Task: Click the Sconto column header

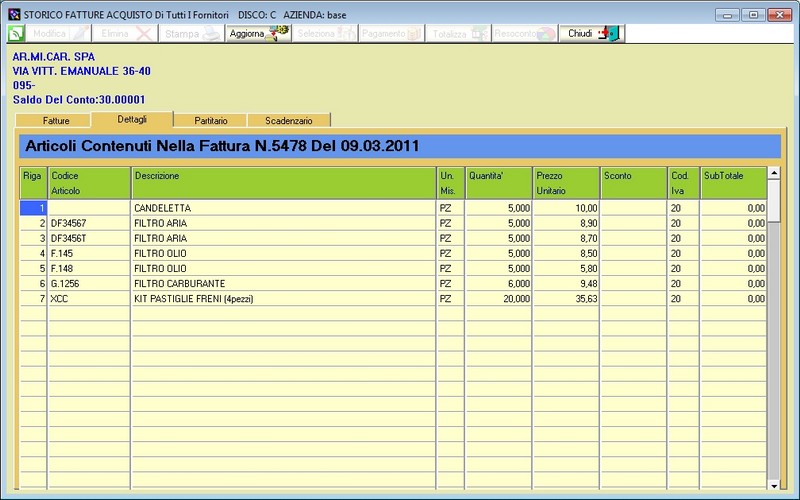Action: (634, 183)
